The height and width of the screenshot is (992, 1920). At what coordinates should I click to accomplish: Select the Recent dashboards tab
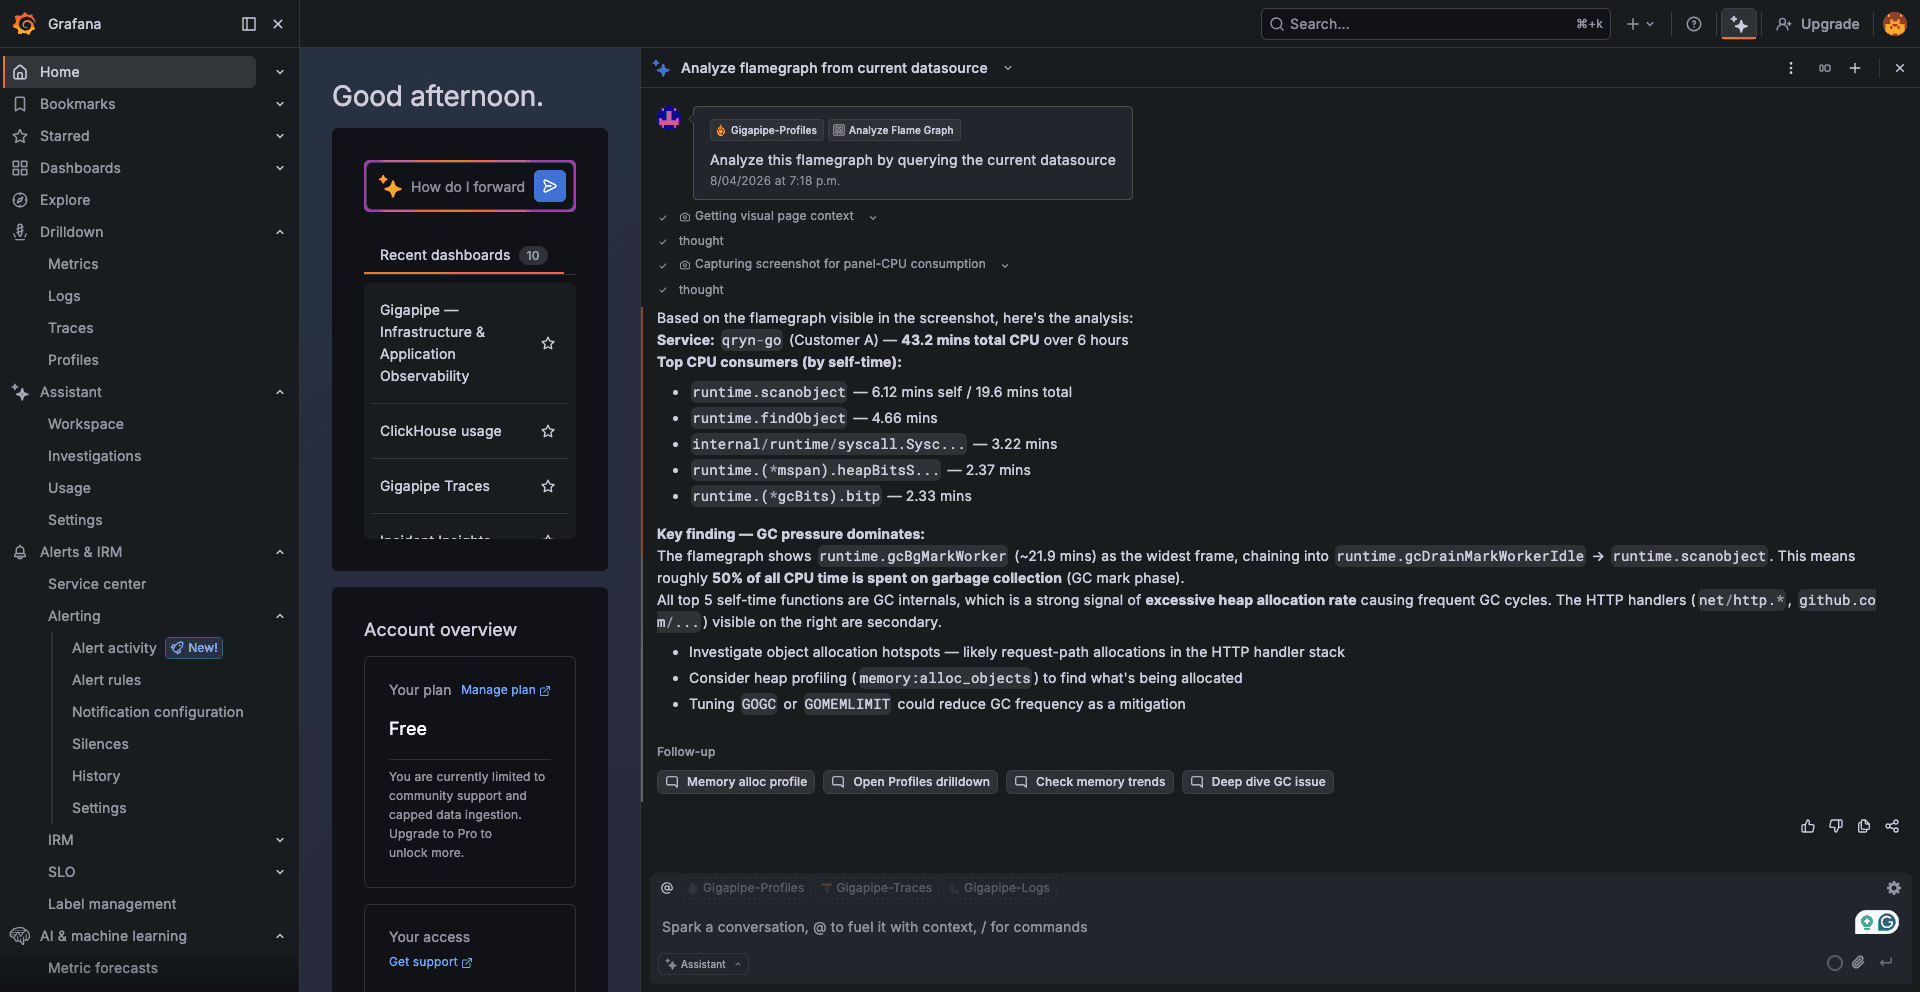(463, 255)
